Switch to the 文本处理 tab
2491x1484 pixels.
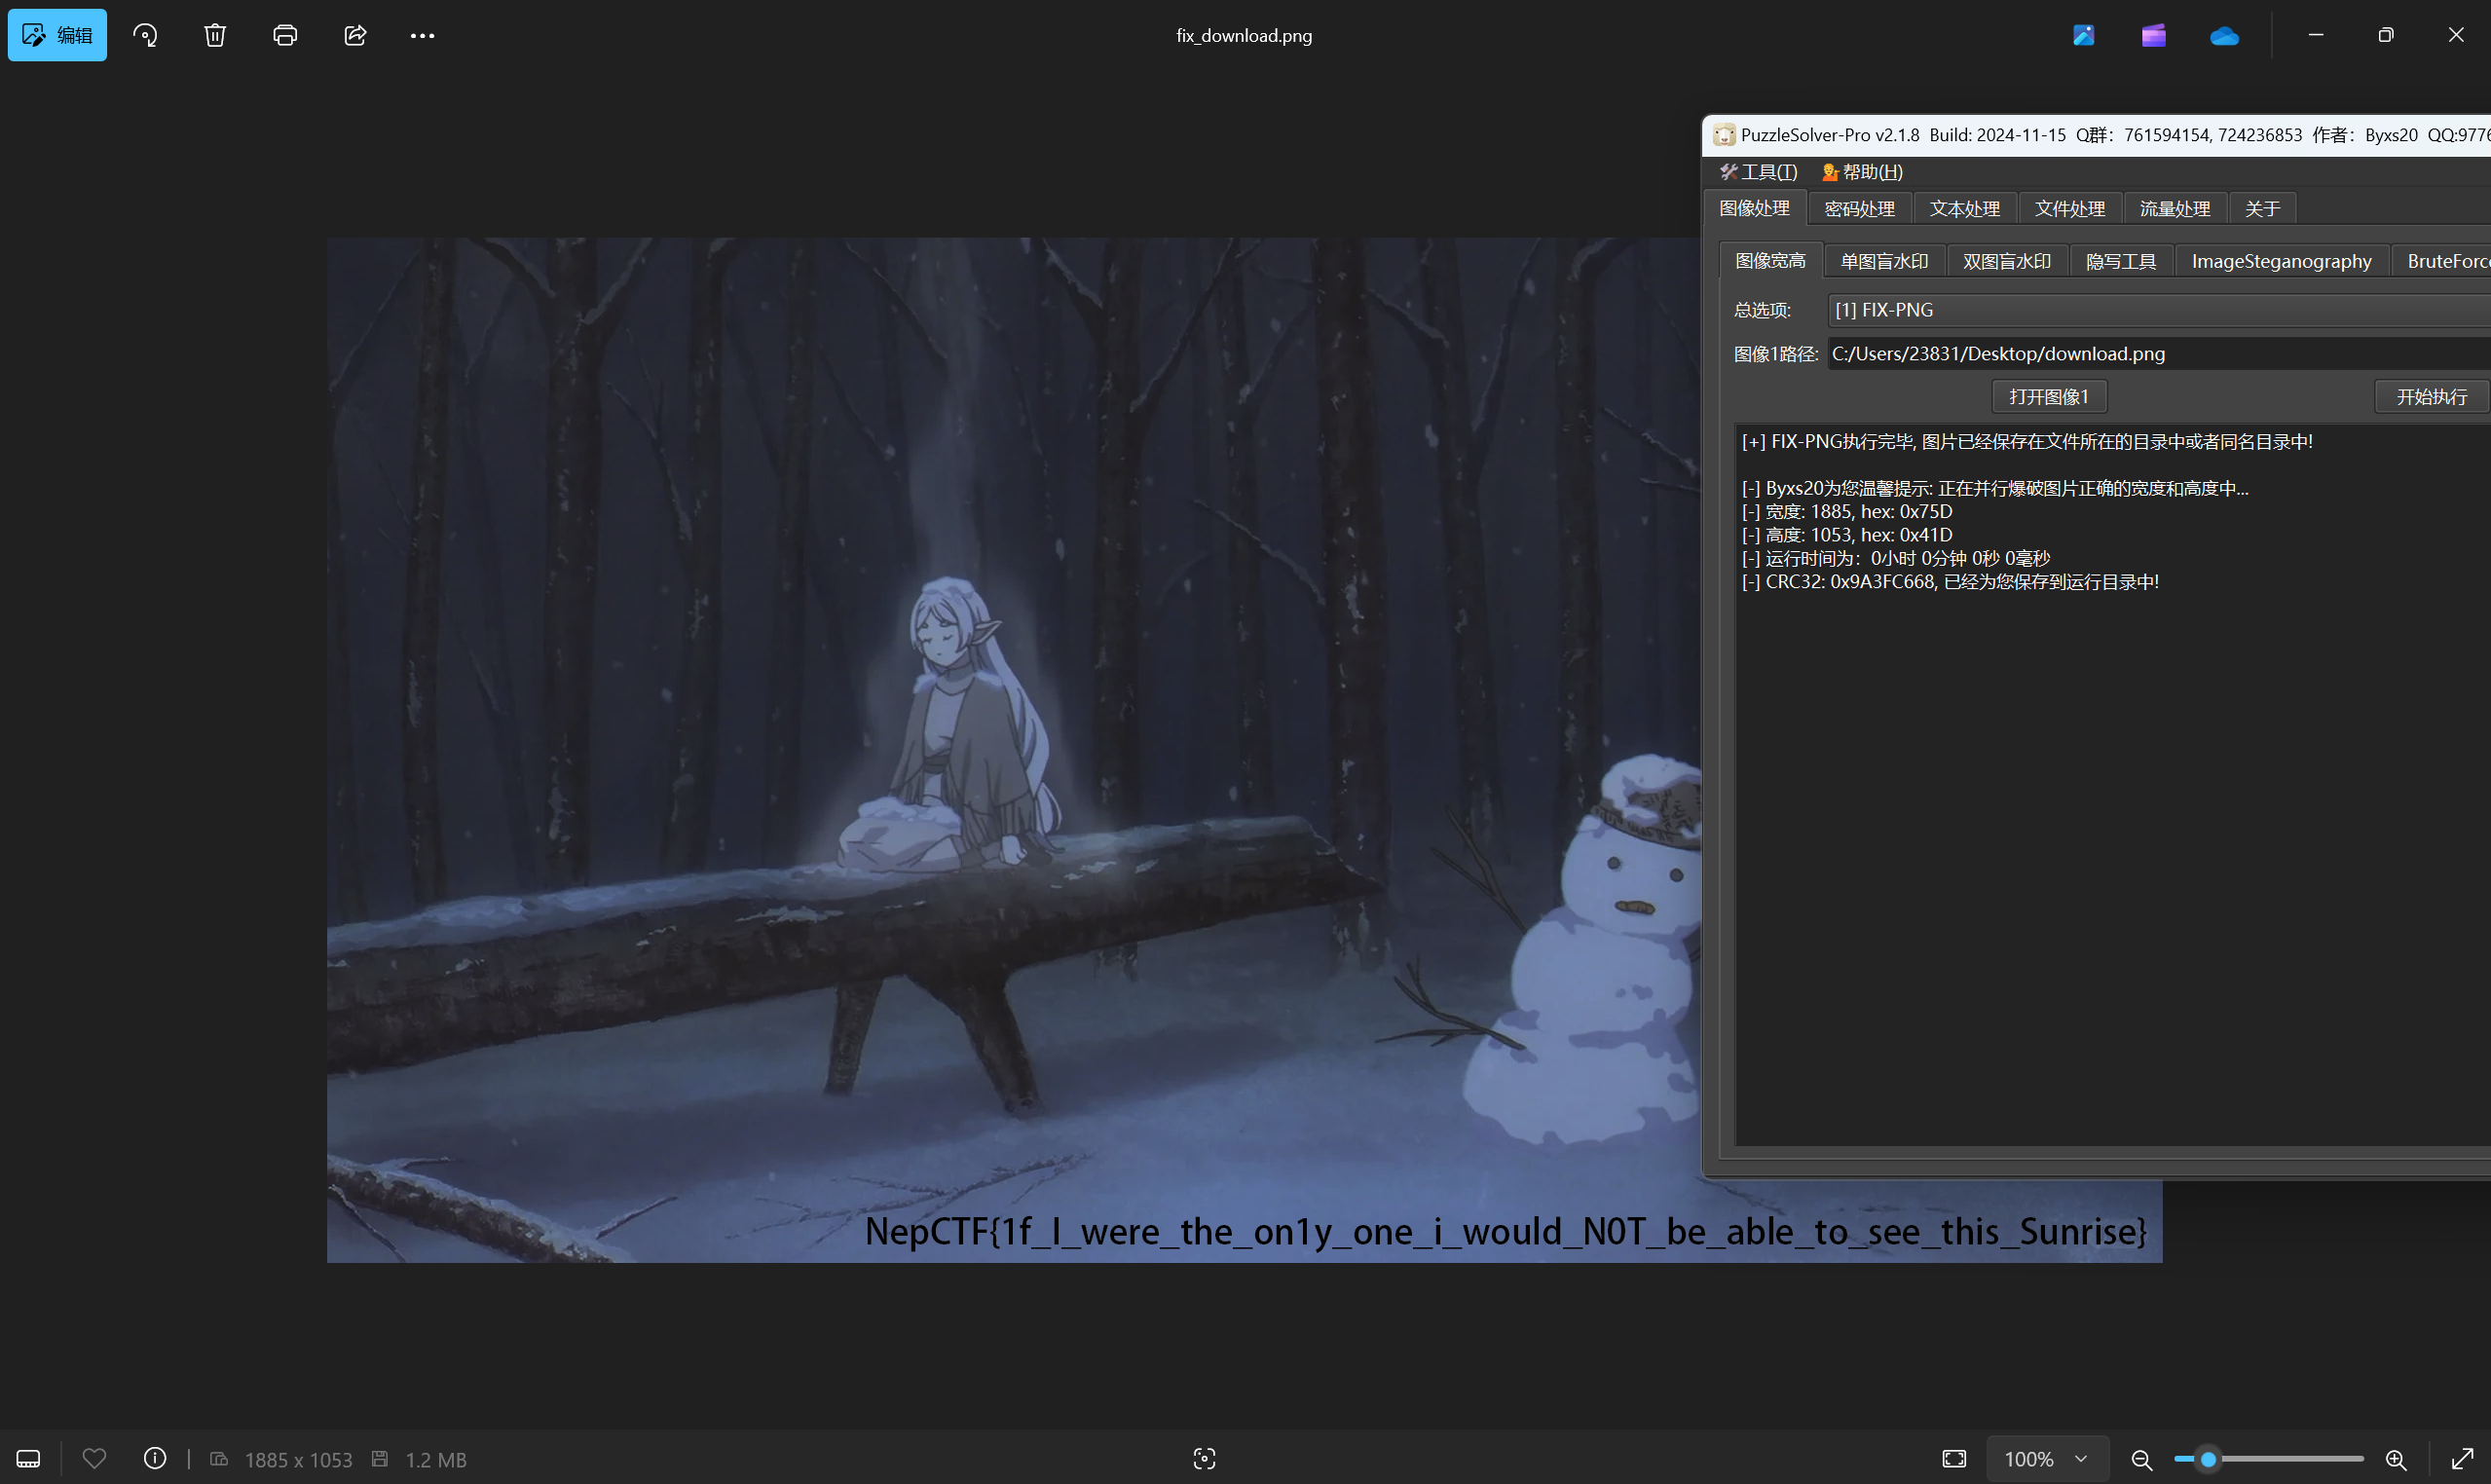(x=1965, y=209)
